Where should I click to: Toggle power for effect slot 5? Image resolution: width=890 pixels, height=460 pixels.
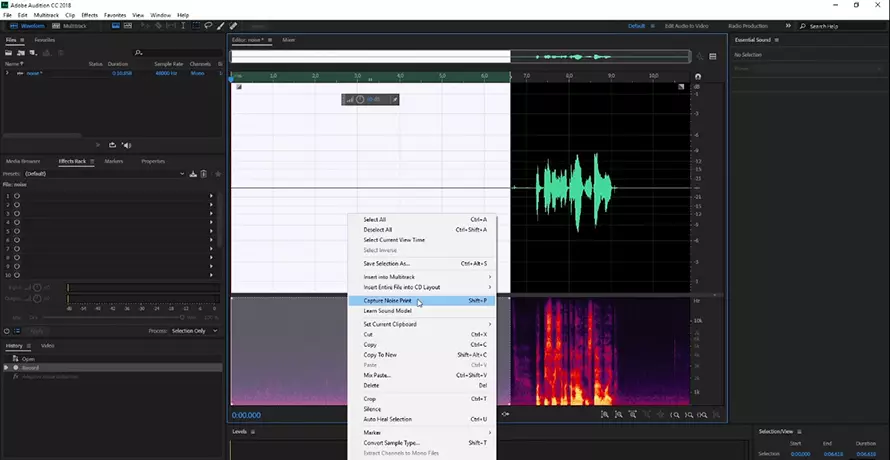[17, 233]
